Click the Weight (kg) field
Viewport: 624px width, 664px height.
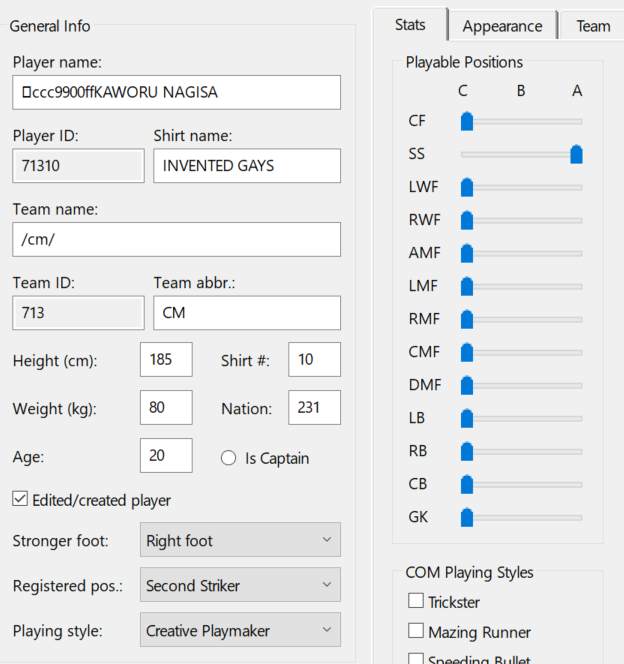coord(166,407)
